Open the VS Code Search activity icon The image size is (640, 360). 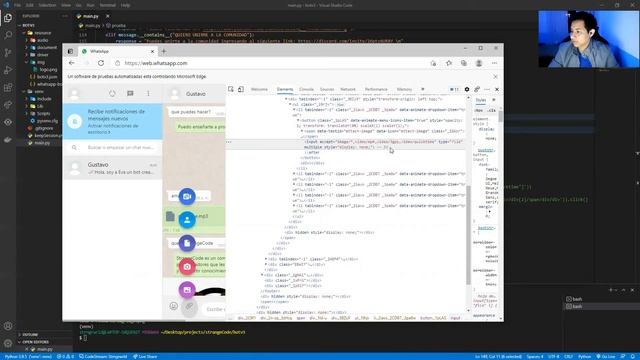pyautogui.click(x=8, y=35)
